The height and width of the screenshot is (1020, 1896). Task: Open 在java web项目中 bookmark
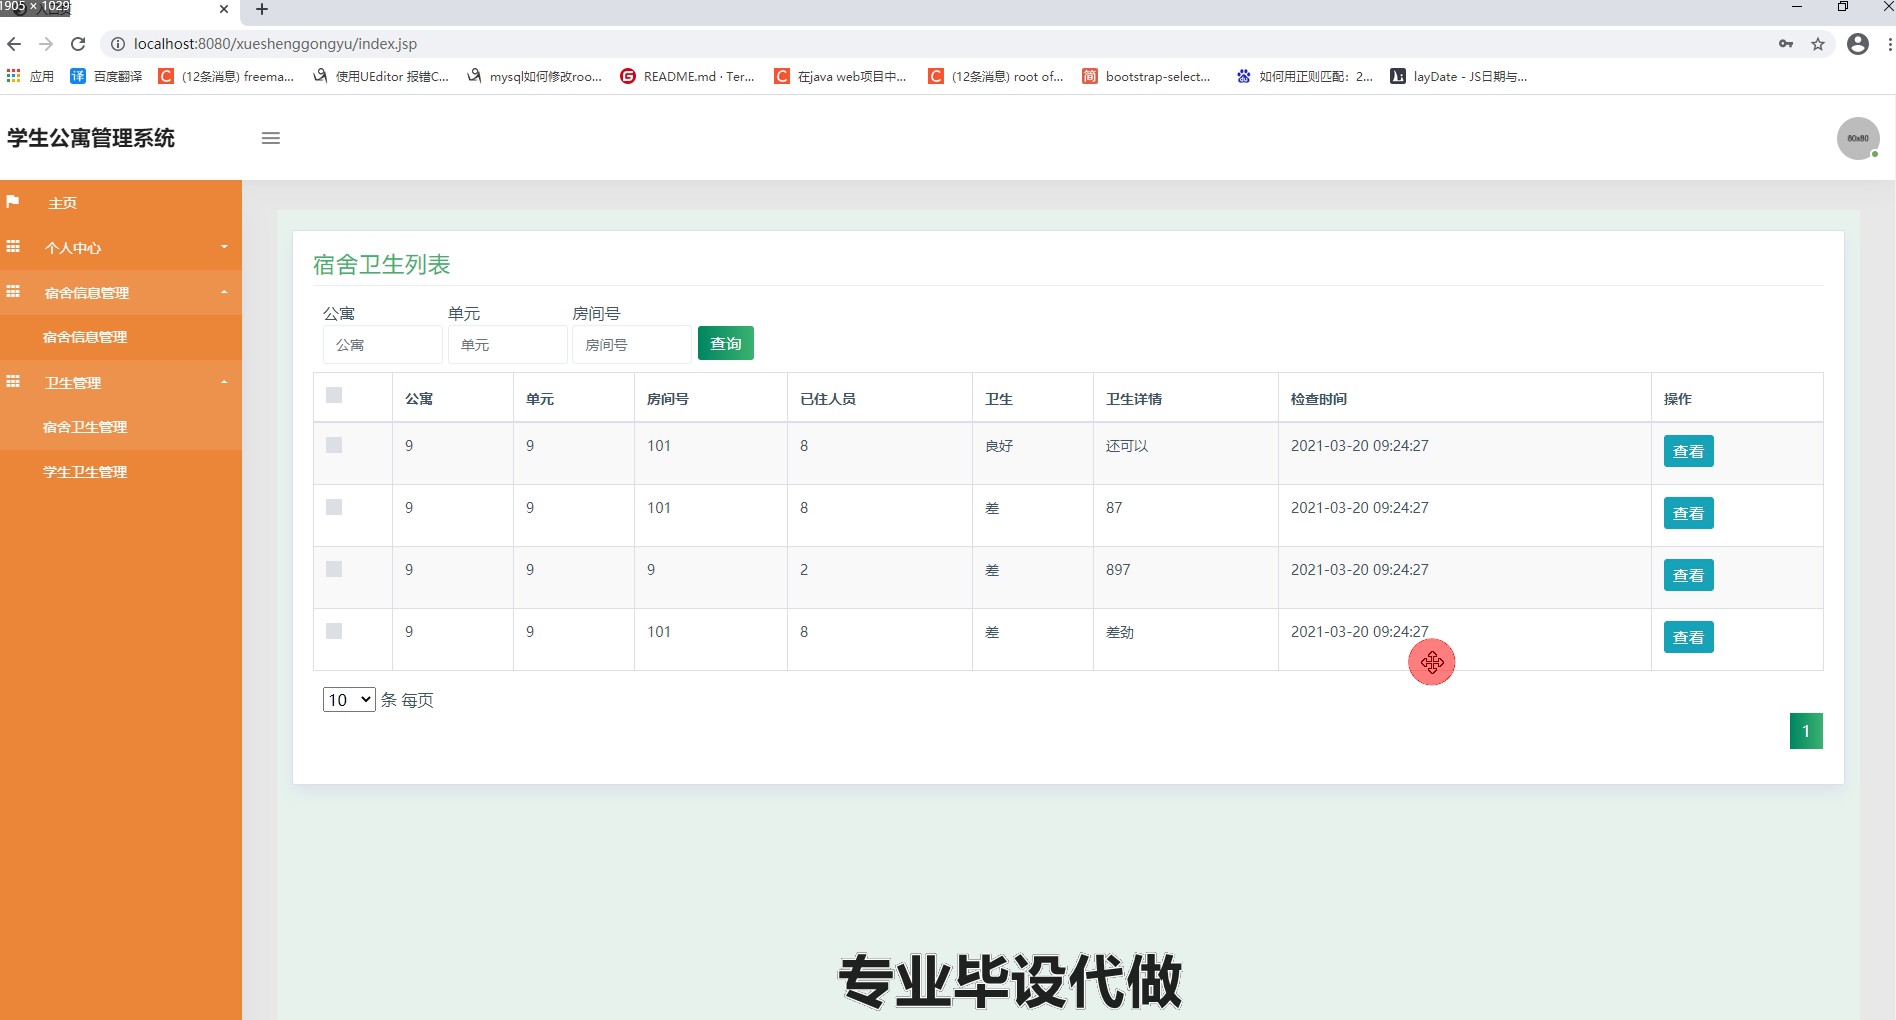tap(841, 76)
